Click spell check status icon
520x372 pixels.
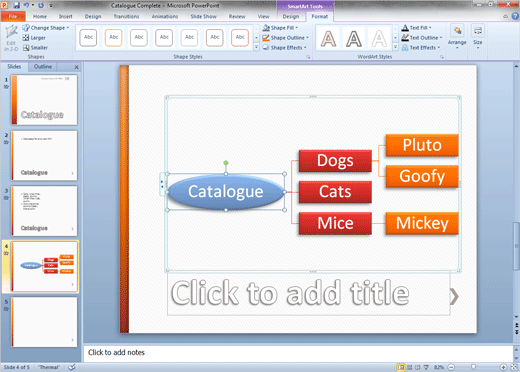[x=72, y=367]
